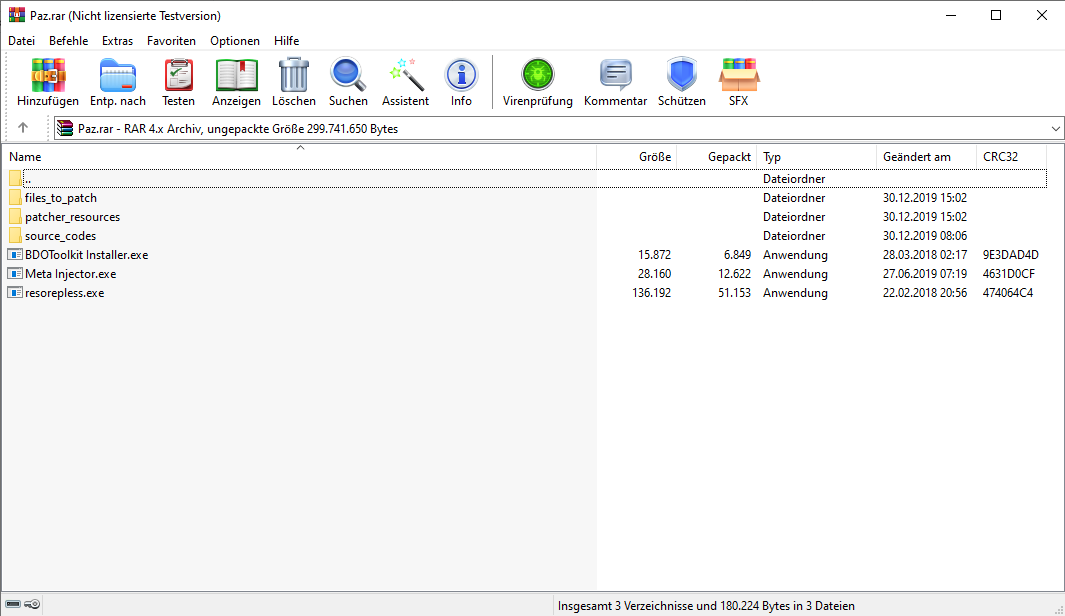The image size is (1065, 616).
Task: Run Virenprüfung virus scan
Action: (537, 82)
